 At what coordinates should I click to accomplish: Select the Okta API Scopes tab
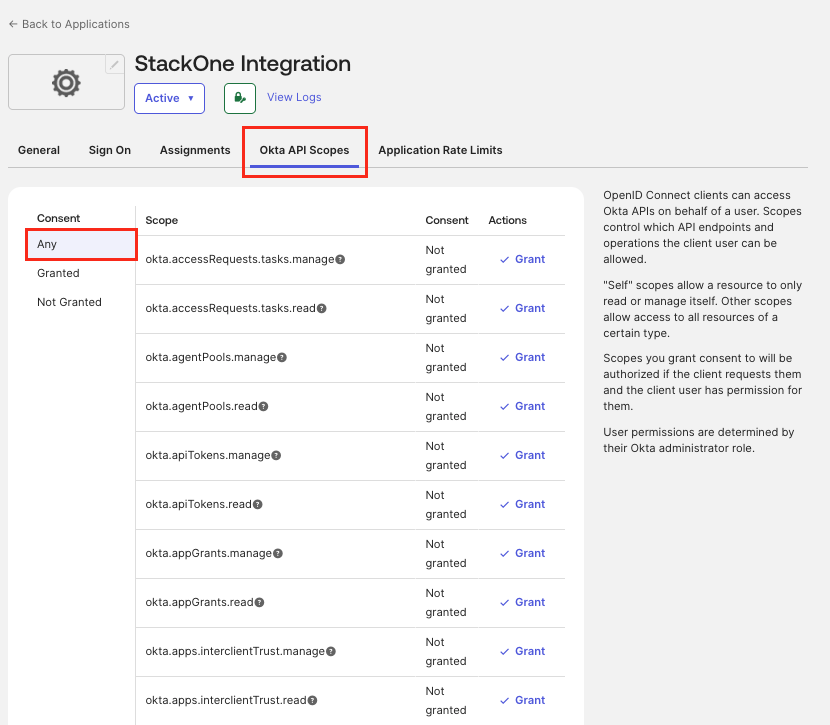coord(304,150)
